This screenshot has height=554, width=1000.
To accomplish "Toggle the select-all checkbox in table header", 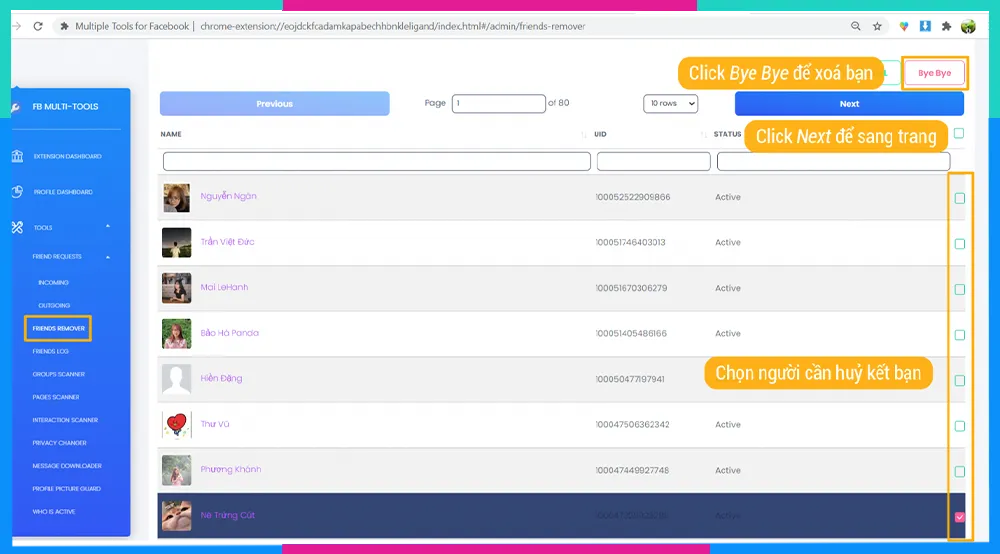I will click(959, 133).
